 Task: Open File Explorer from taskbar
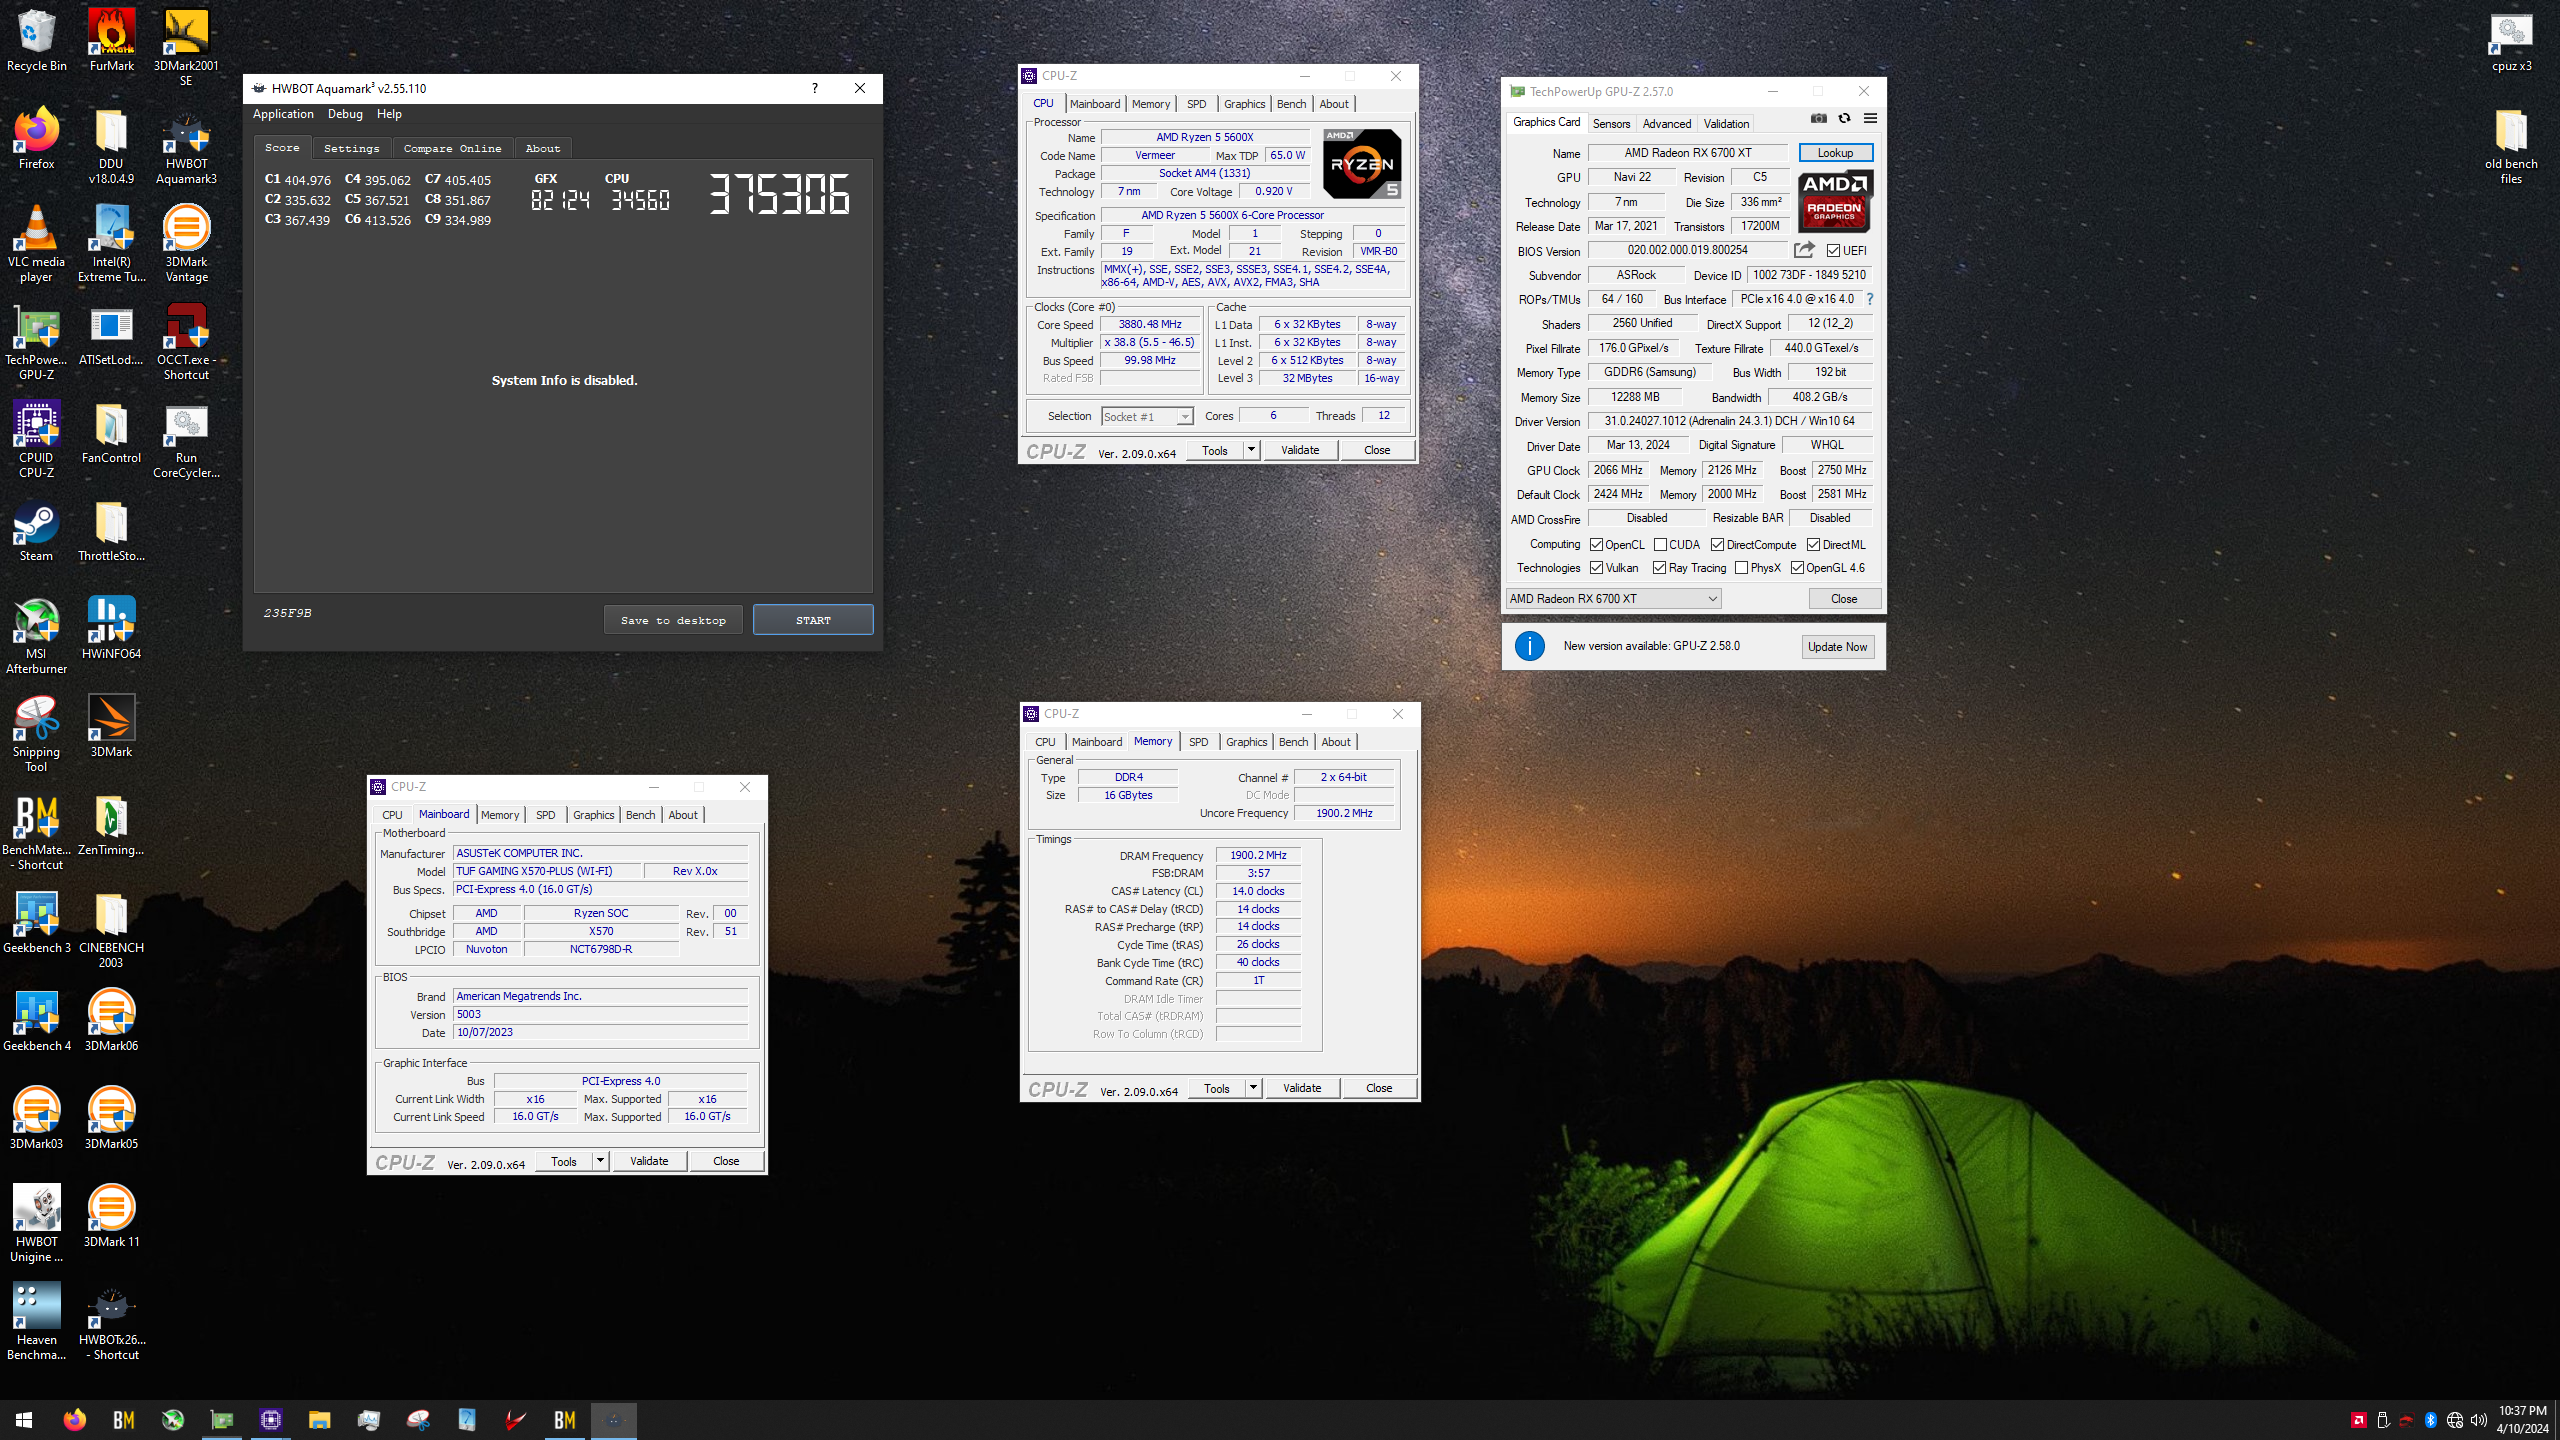pos(319,1419)
